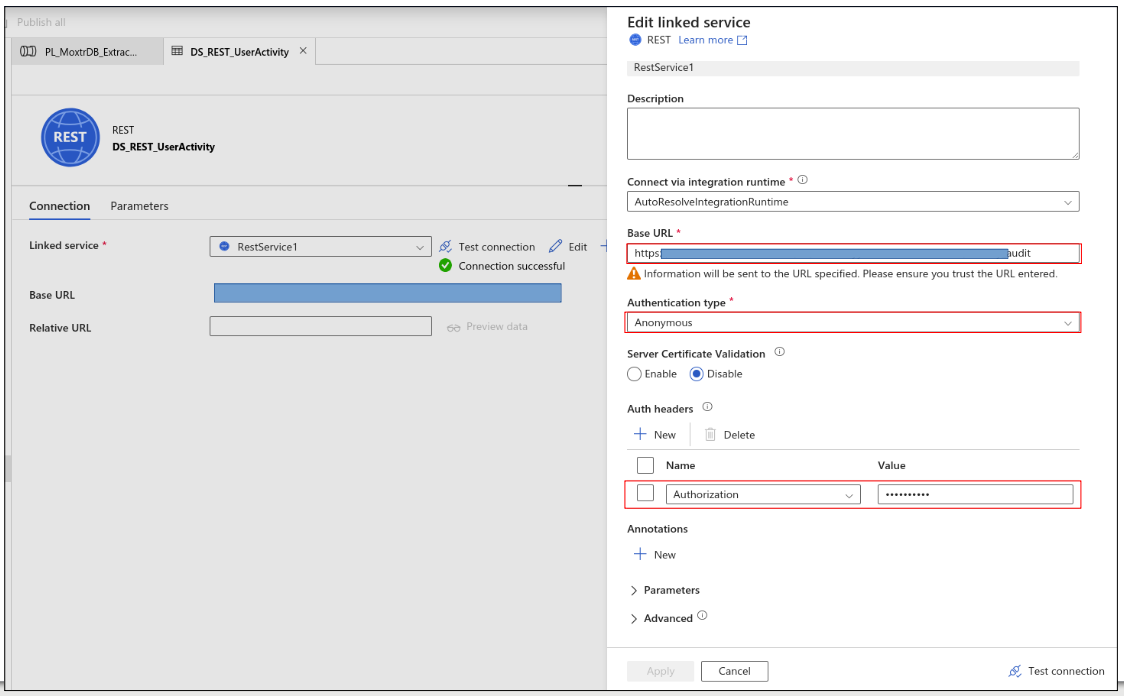Select the Disable certificate validation radio button

click(x=696, y=374)
